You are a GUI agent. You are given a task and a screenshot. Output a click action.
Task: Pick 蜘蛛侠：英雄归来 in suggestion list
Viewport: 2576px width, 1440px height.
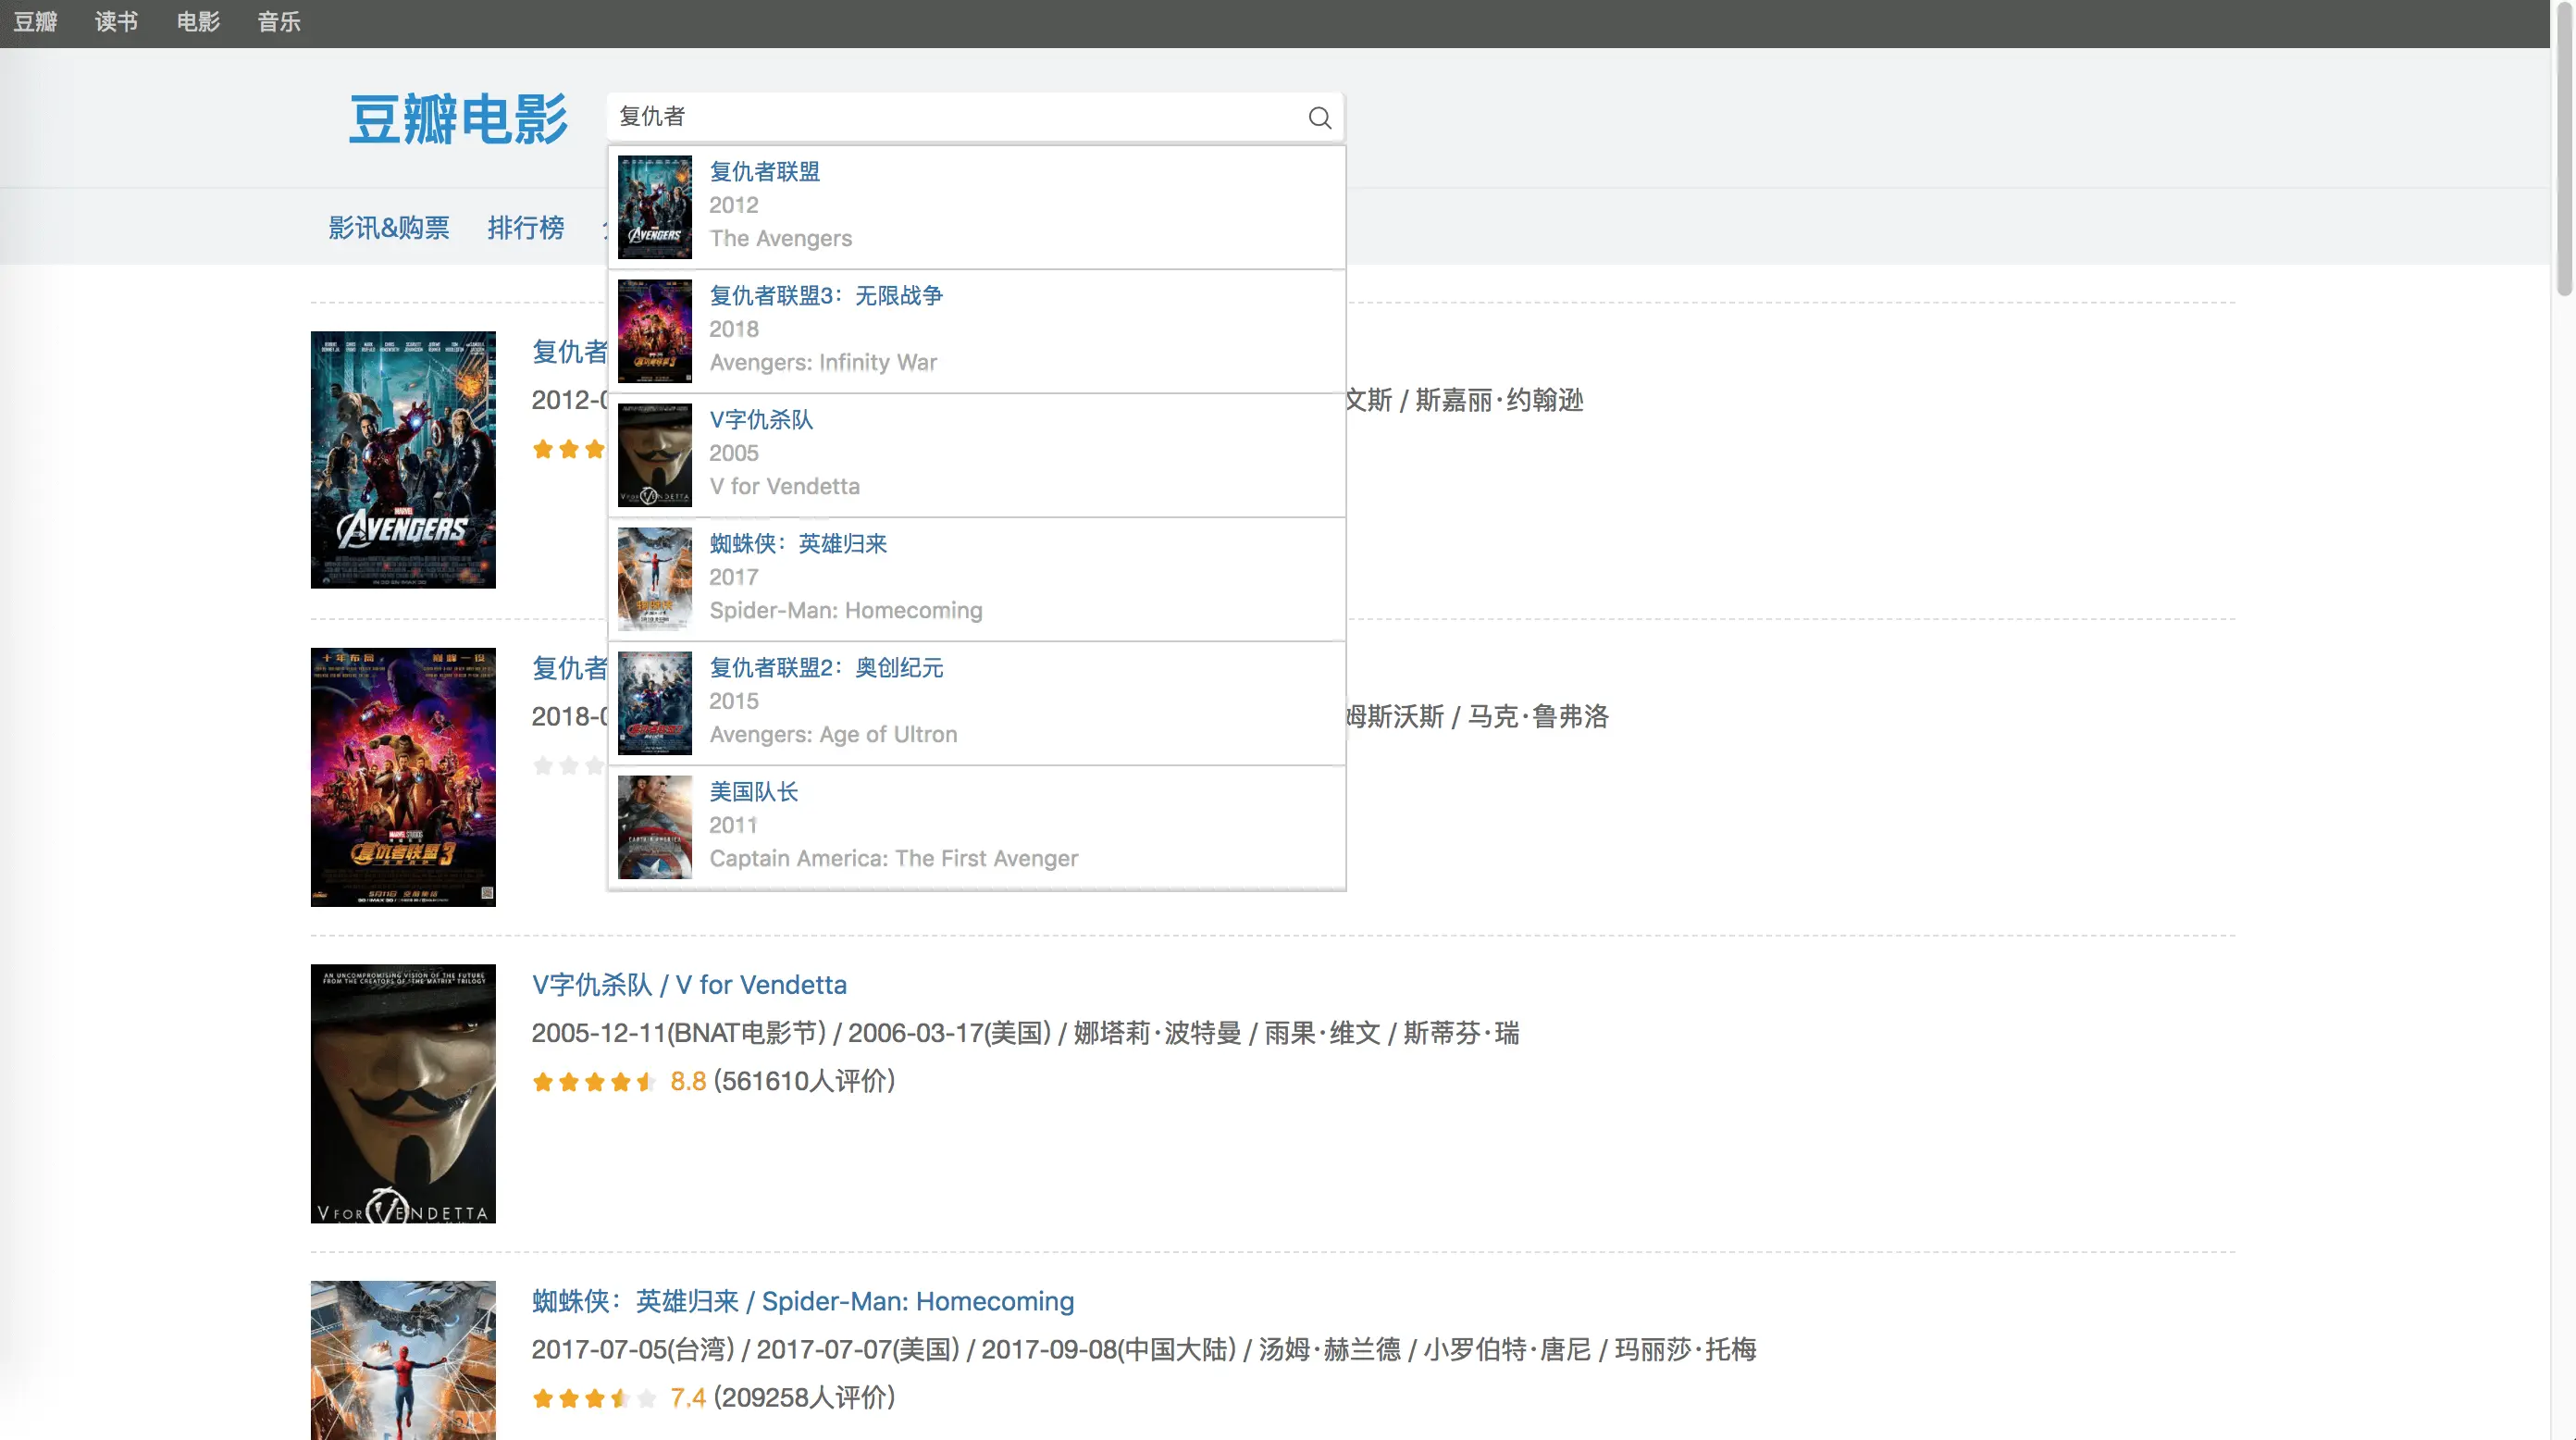(798, 544)
